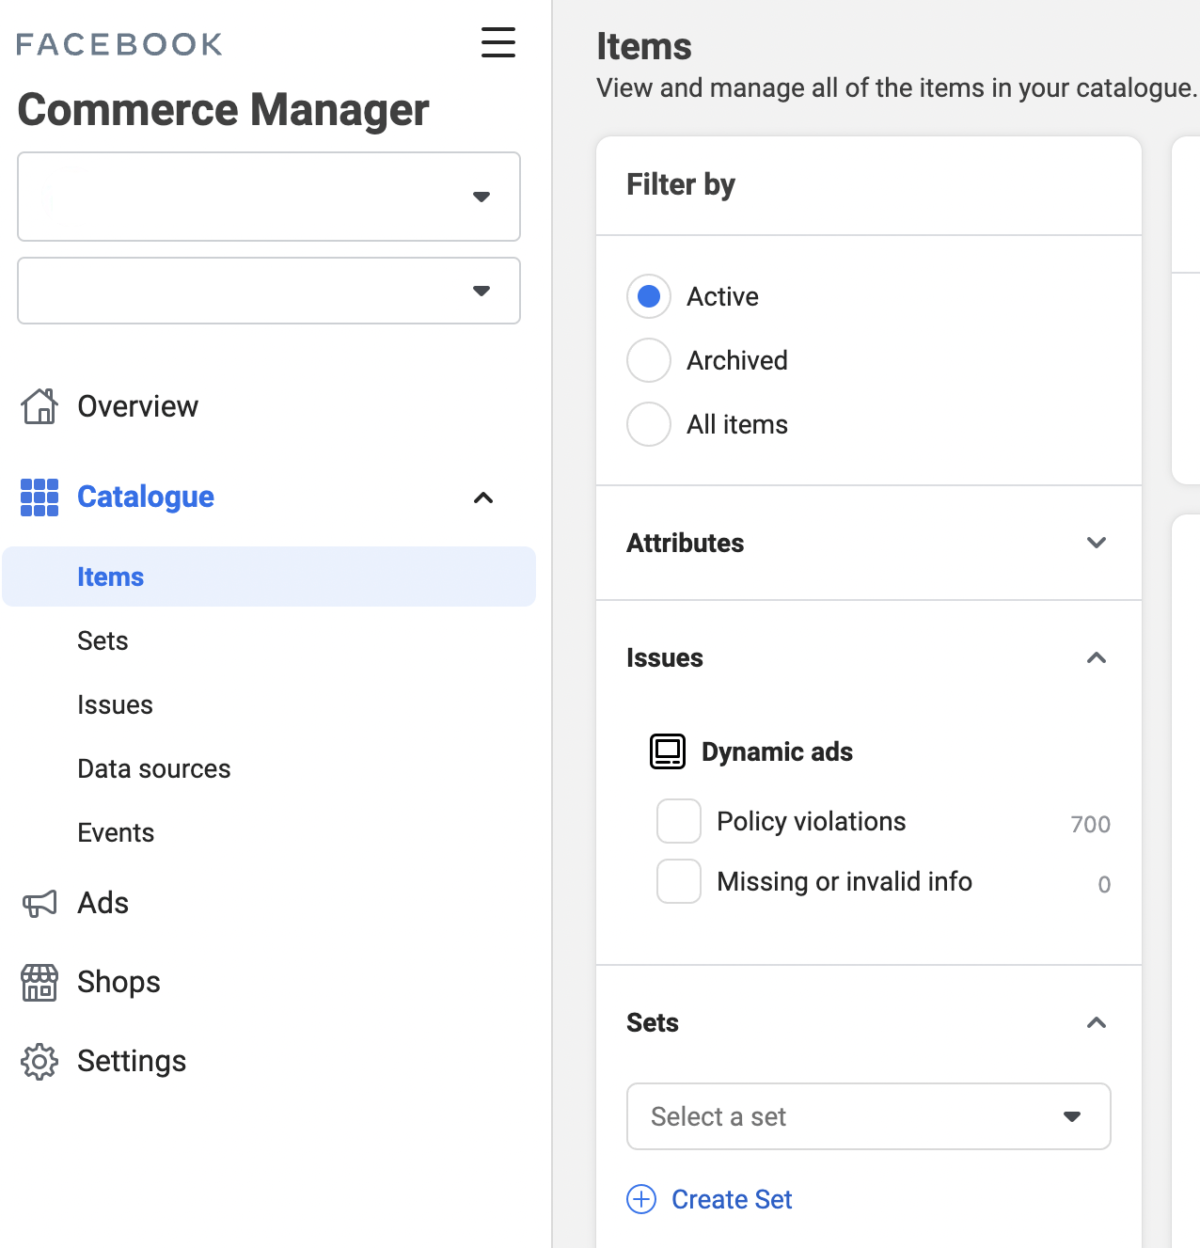Go to Issues in the sidebar submenu
Screen dimensions: 1200x1248
[x=115, y=705]
